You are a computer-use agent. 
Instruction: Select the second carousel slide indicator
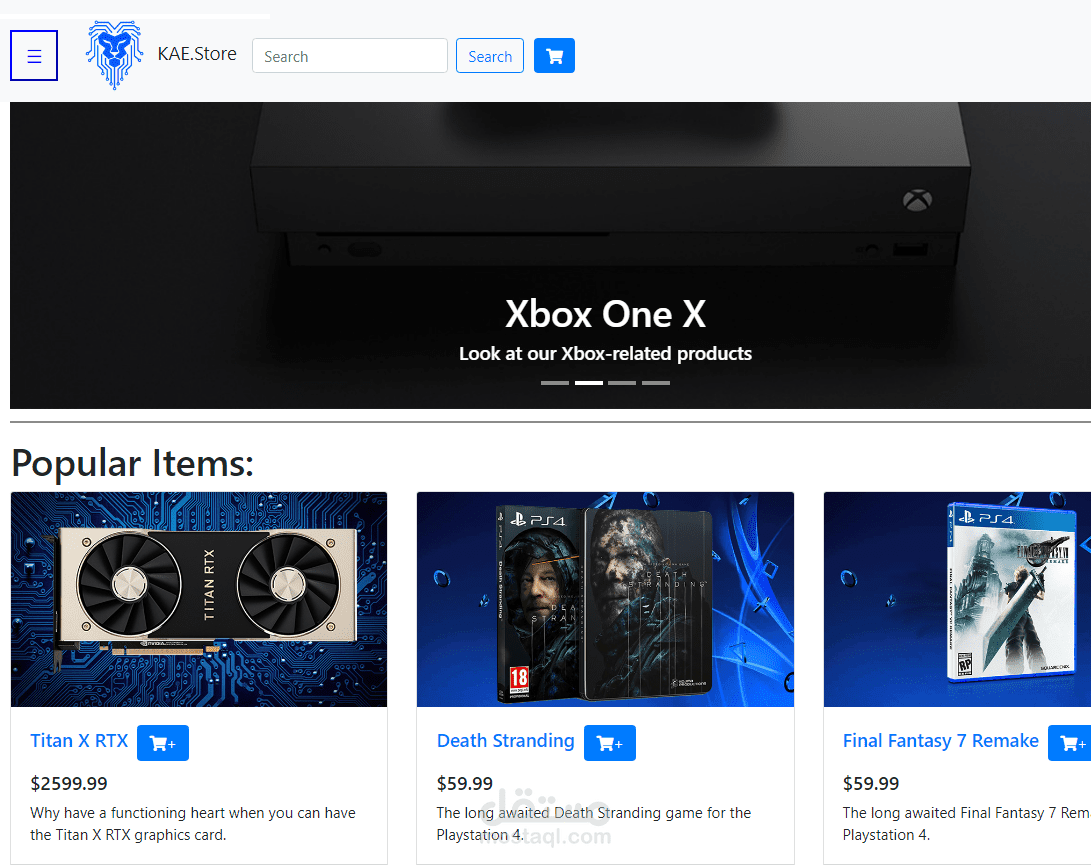(589, 383)
